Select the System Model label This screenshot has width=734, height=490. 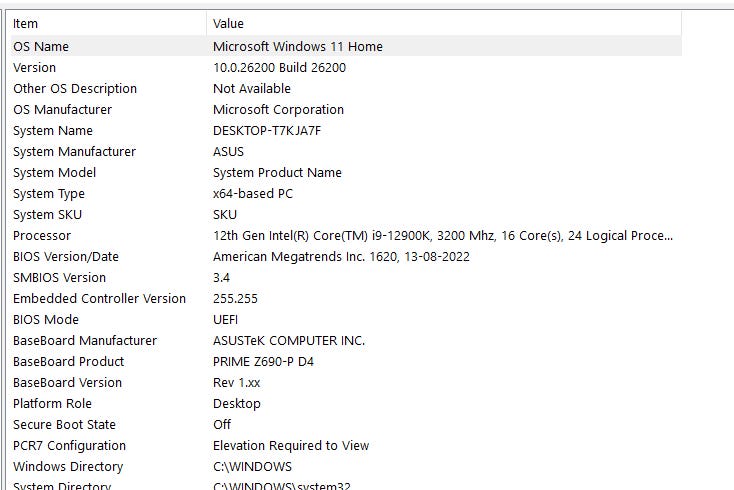[54, 173]
